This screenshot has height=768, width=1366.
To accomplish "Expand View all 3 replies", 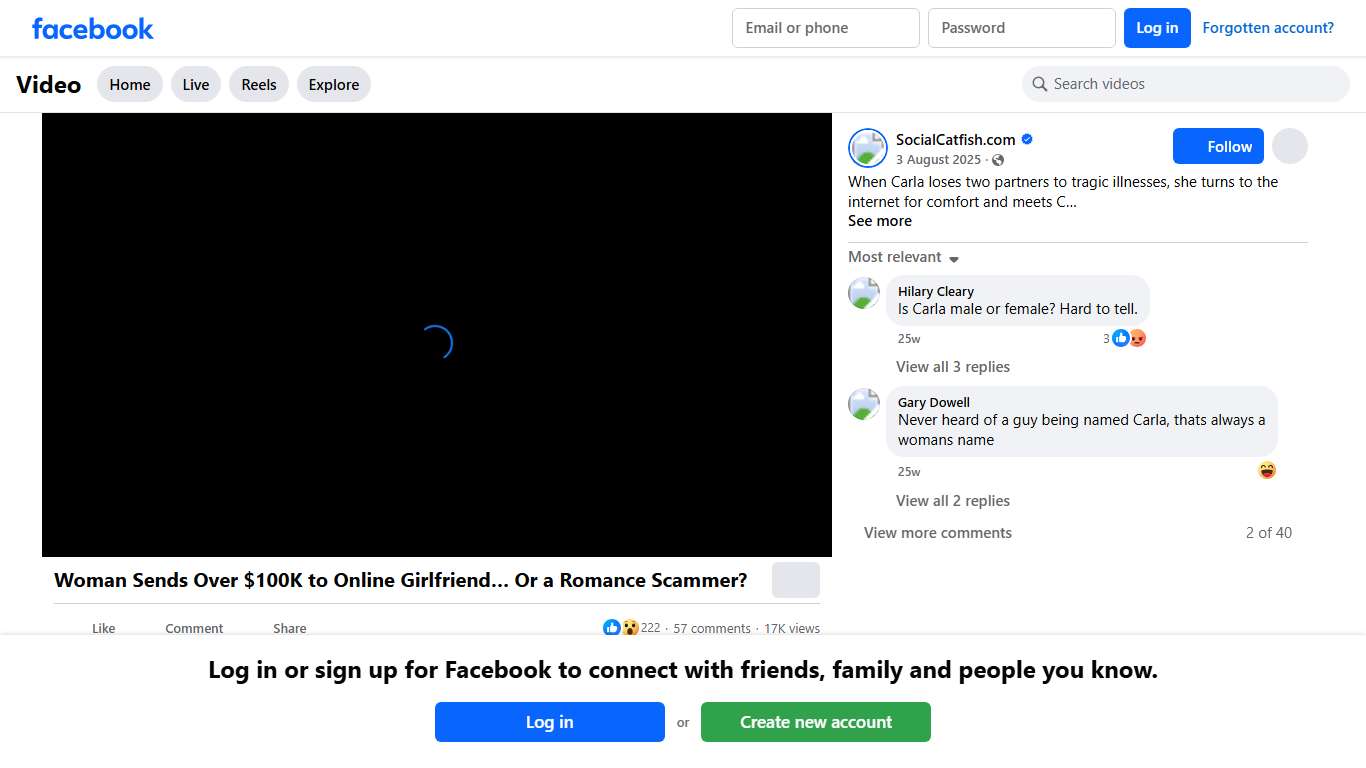I will tap(952, 367).
